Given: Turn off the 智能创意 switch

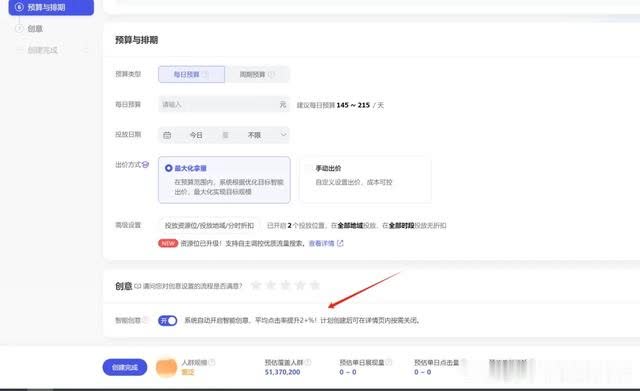Looking at the screenshot, I should point(167,320).
